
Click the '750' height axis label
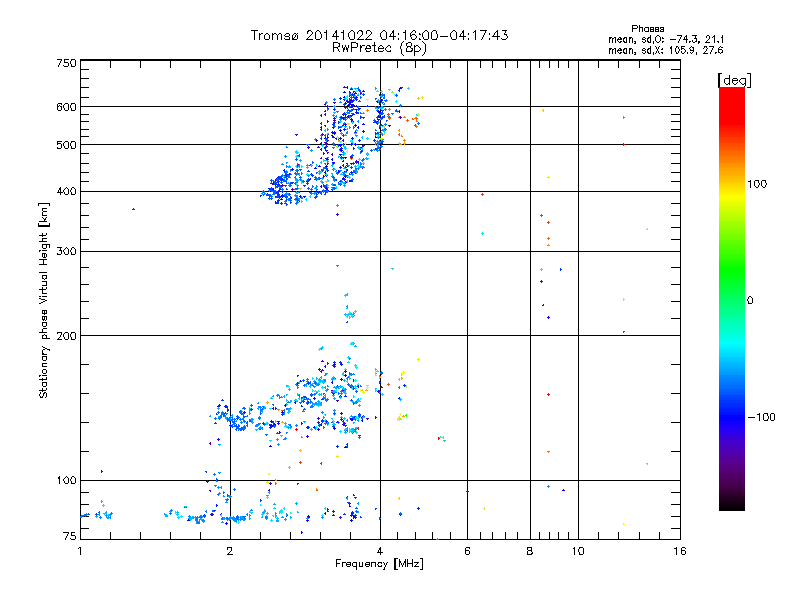(66, 63)
